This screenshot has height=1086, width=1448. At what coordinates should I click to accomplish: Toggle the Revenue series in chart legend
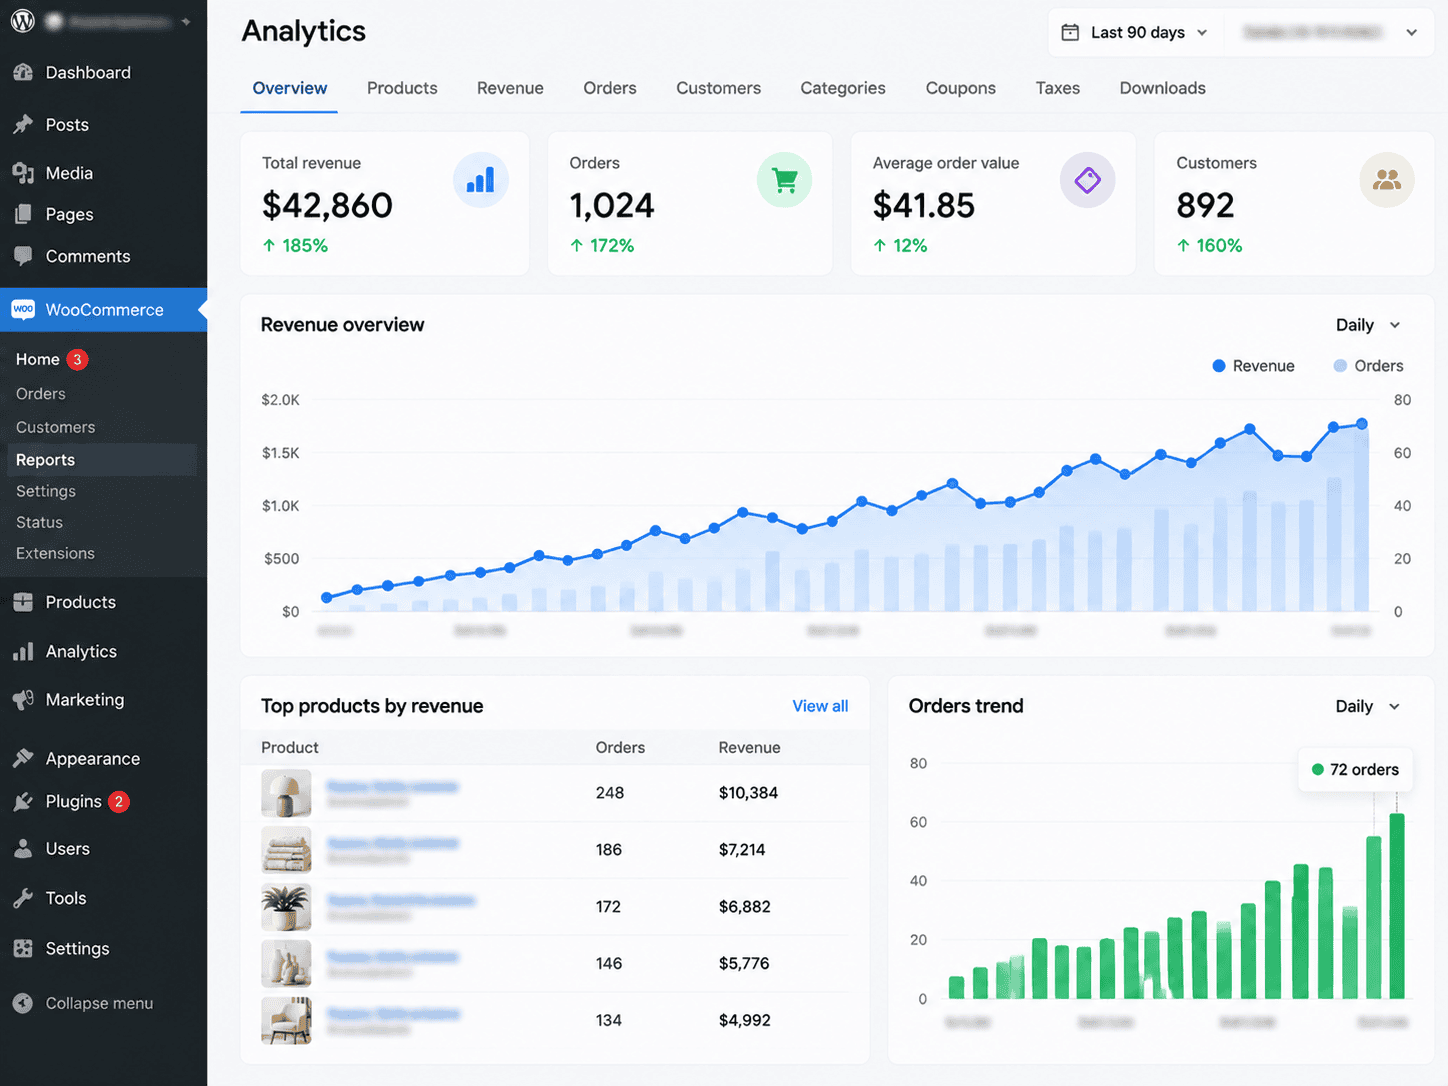1253,366
